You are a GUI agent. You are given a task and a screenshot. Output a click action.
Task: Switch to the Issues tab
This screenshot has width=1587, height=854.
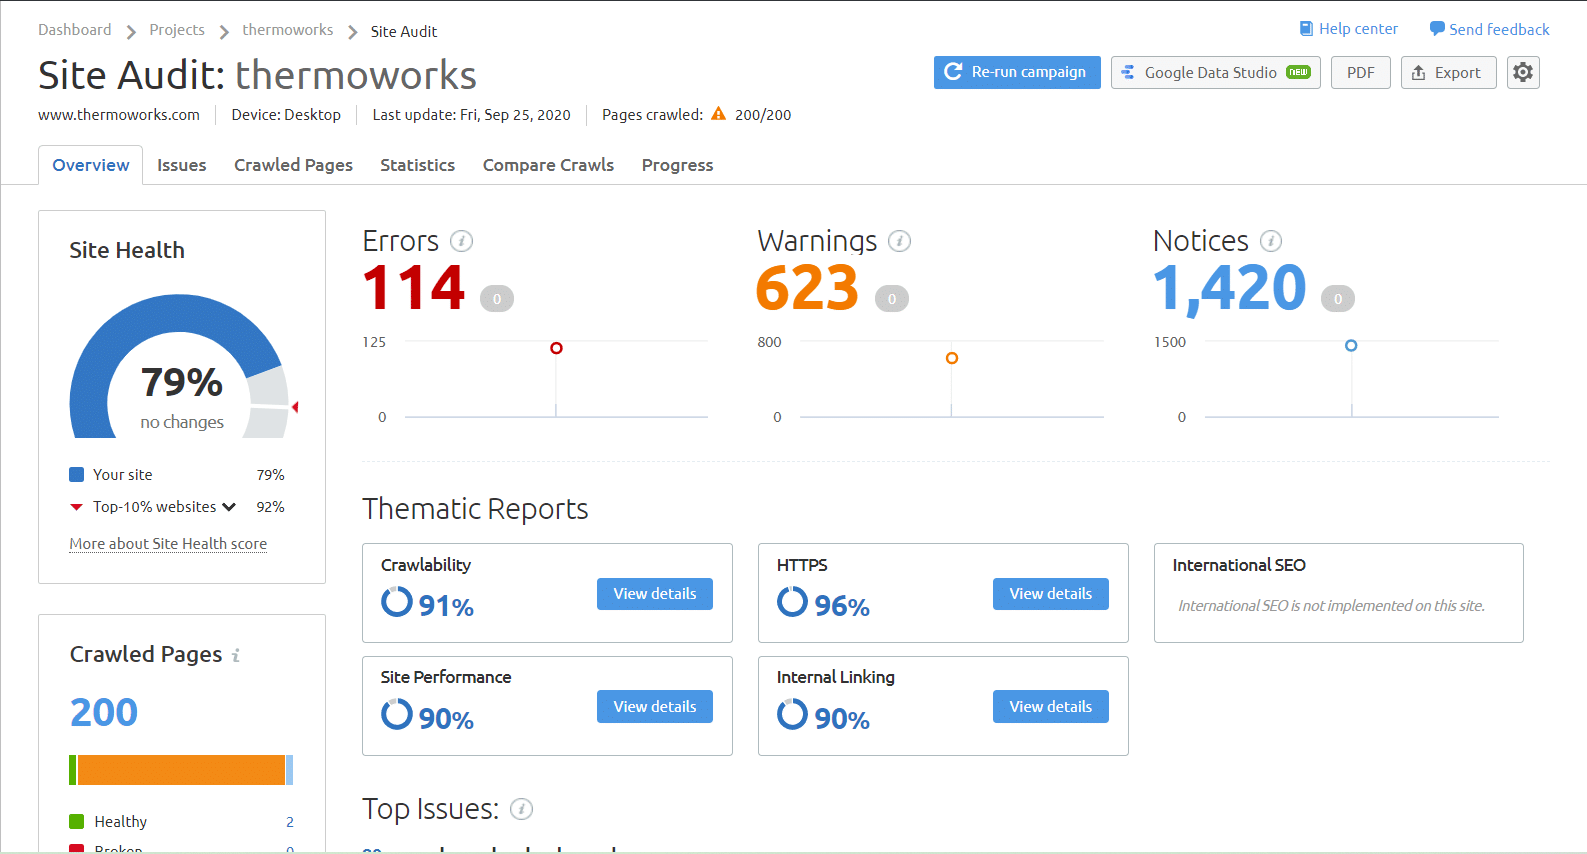pos(181,165)
